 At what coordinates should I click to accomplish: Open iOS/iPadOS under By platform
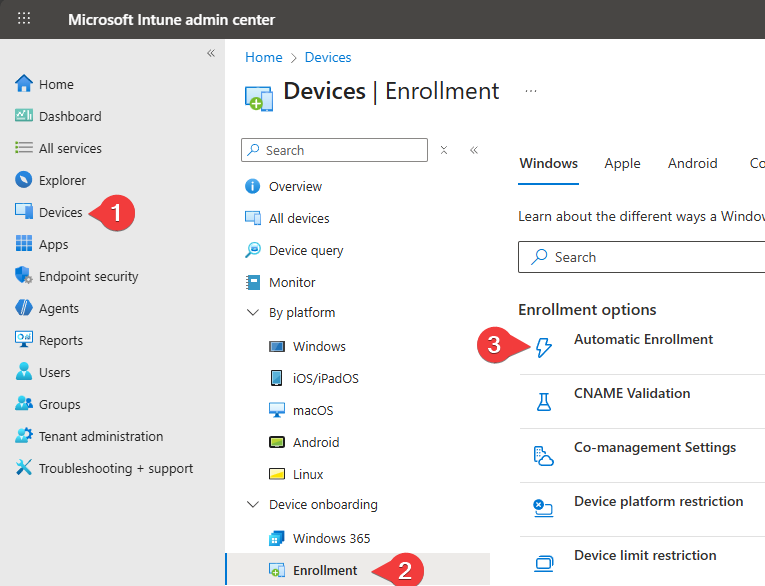click(x=325, y=378)
